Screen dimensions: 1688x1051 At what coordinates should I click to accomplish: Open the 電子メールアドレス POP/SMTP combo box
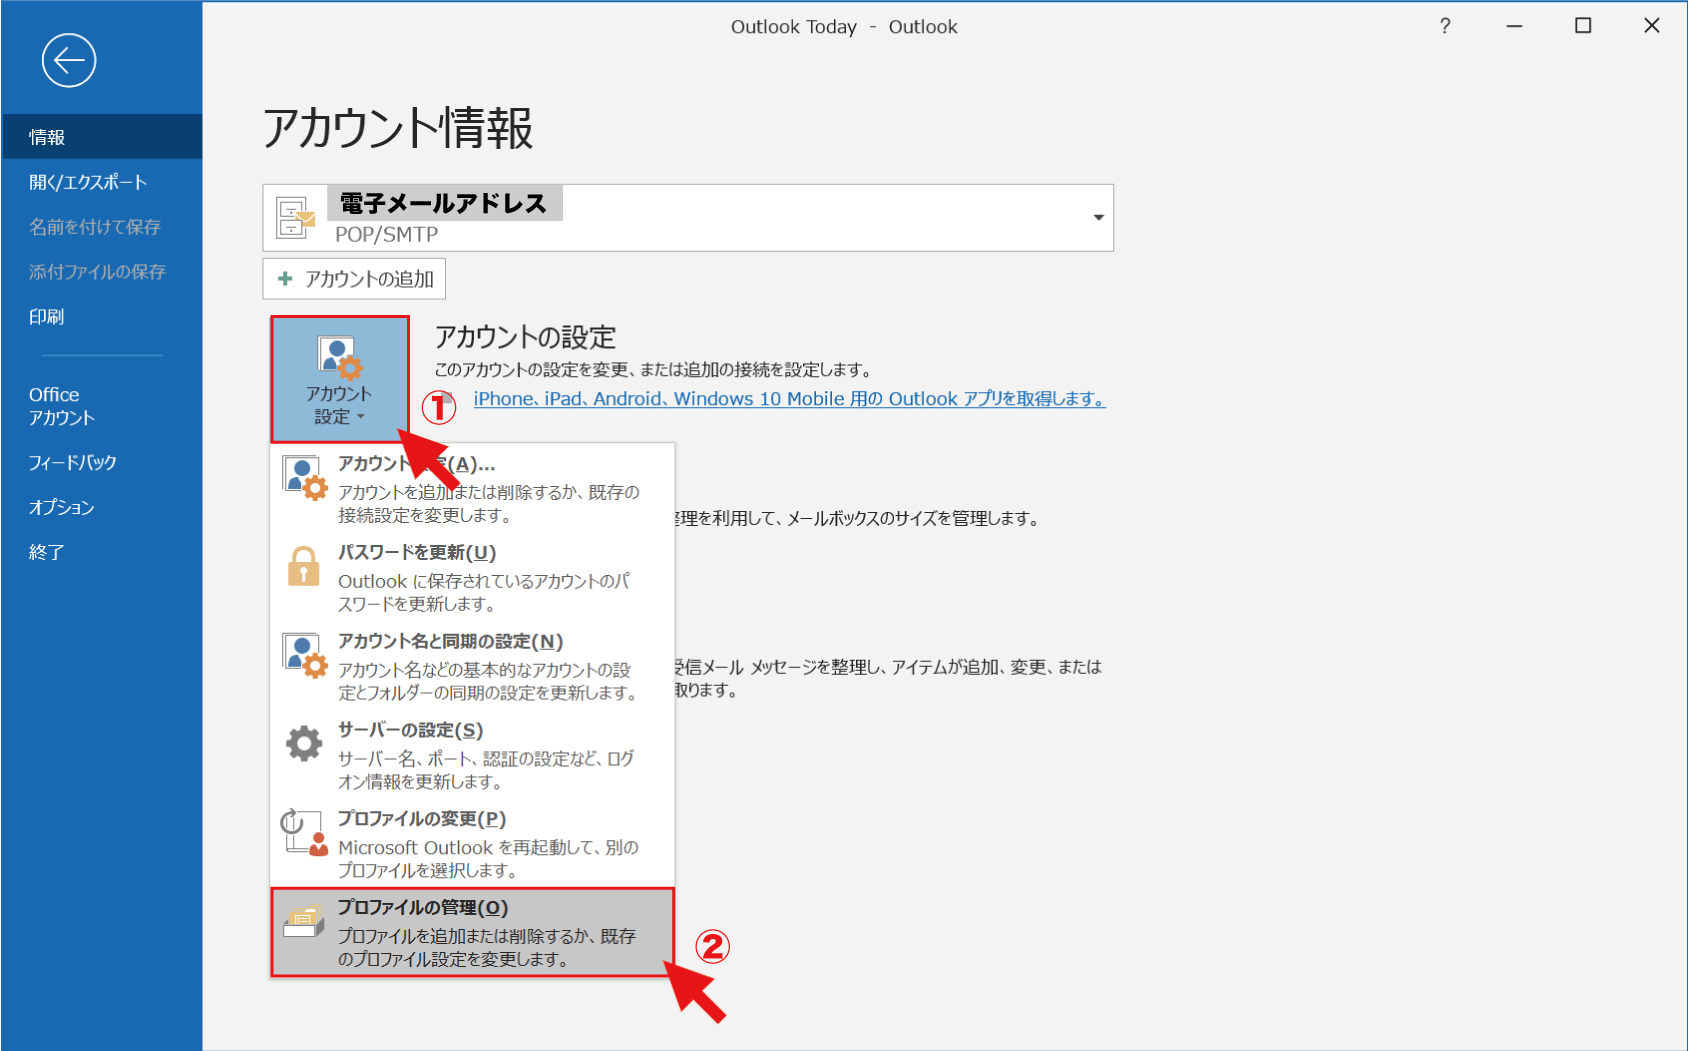click(x=700, y=217)
